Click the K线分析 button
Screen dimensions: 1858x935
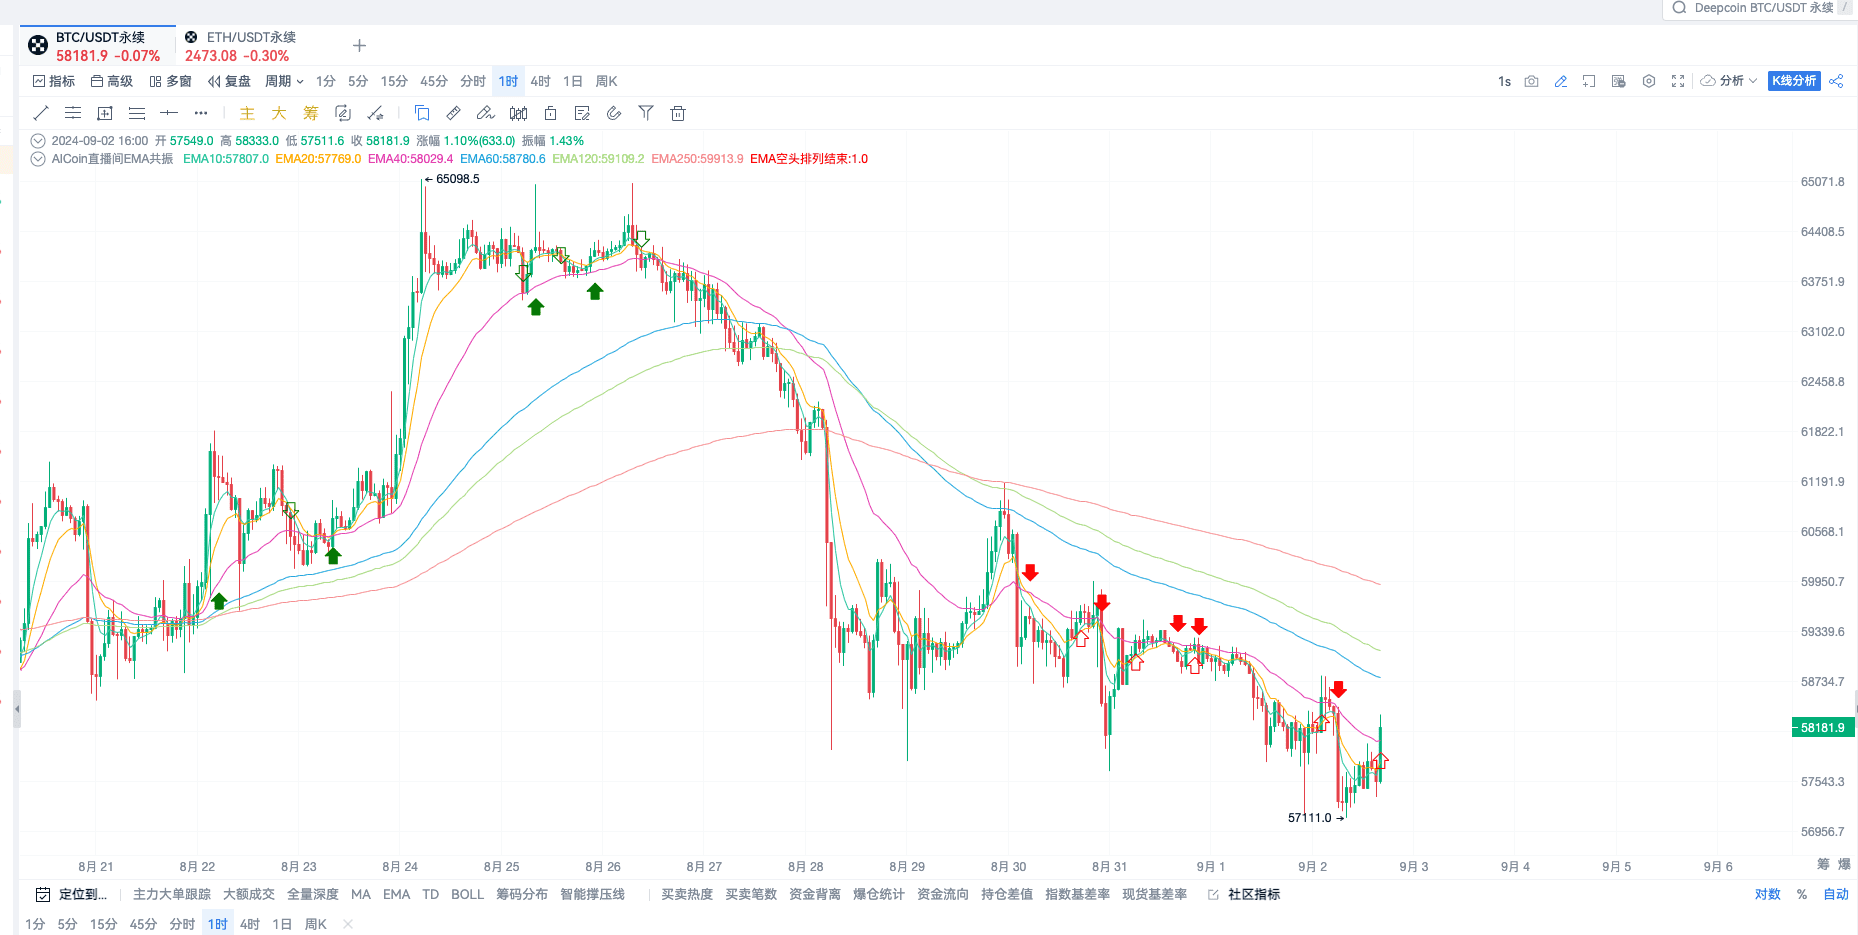[x=1794, y=81]
